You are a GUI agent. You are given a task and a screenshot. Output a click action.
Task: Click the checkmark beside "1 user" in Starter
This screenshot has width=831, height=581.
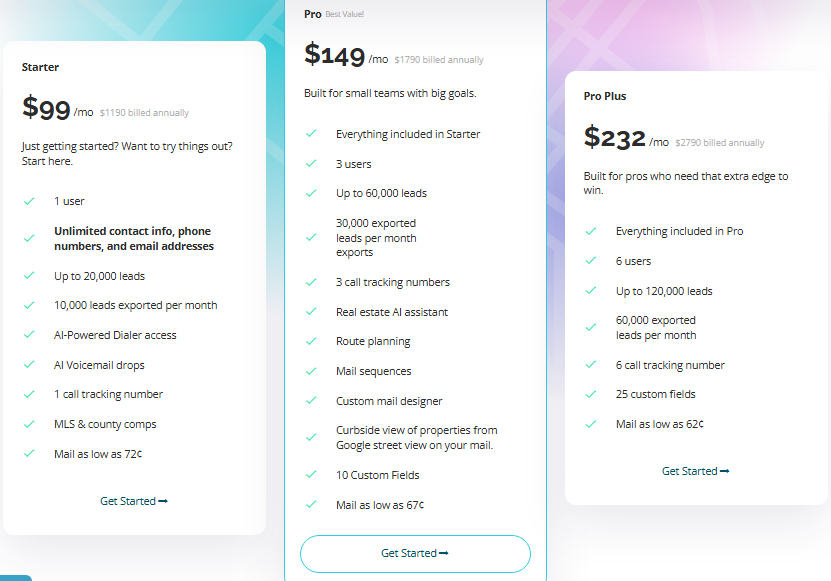coord(28,201)
